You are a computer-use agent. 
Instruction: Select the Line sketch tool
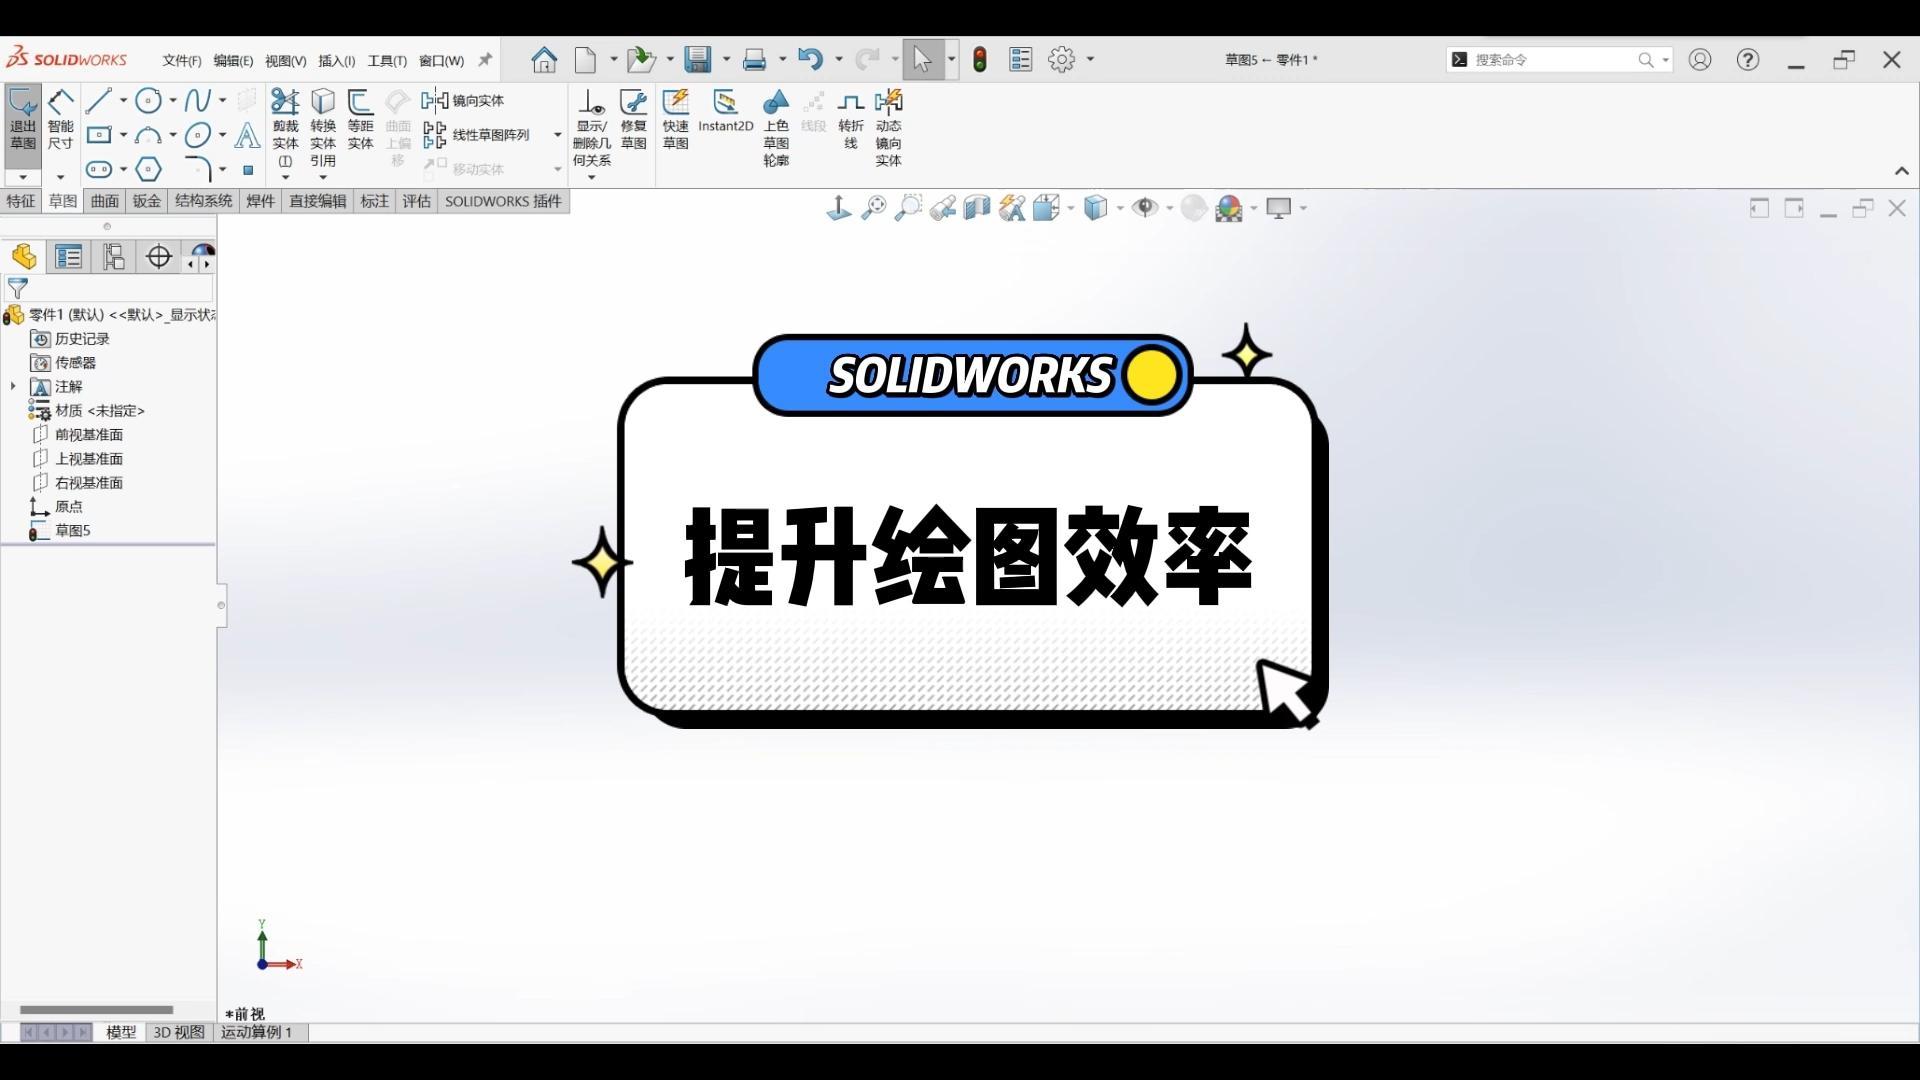tap(98, 100)
